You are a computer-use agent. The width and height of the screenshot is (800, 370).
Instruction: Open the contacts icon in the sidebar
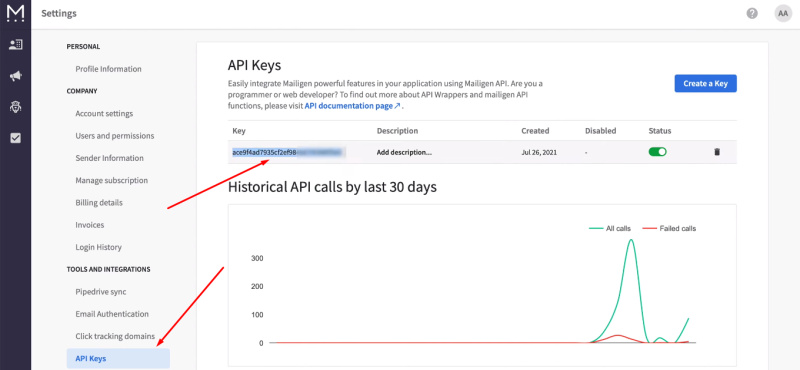(x=15, y=44)
